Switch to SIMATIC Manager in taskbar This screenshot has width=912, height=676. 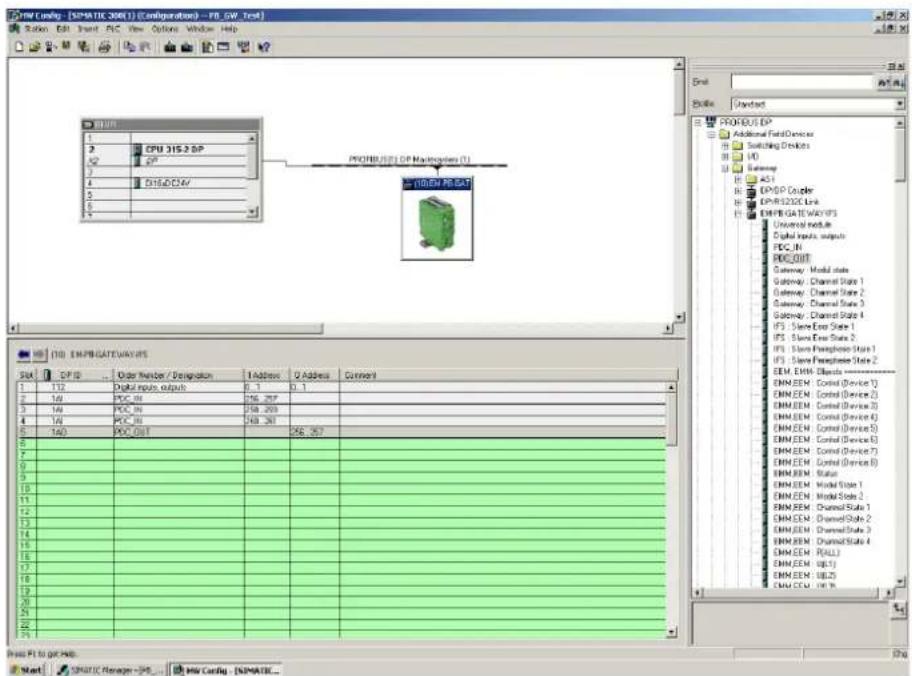pos(111,670)
